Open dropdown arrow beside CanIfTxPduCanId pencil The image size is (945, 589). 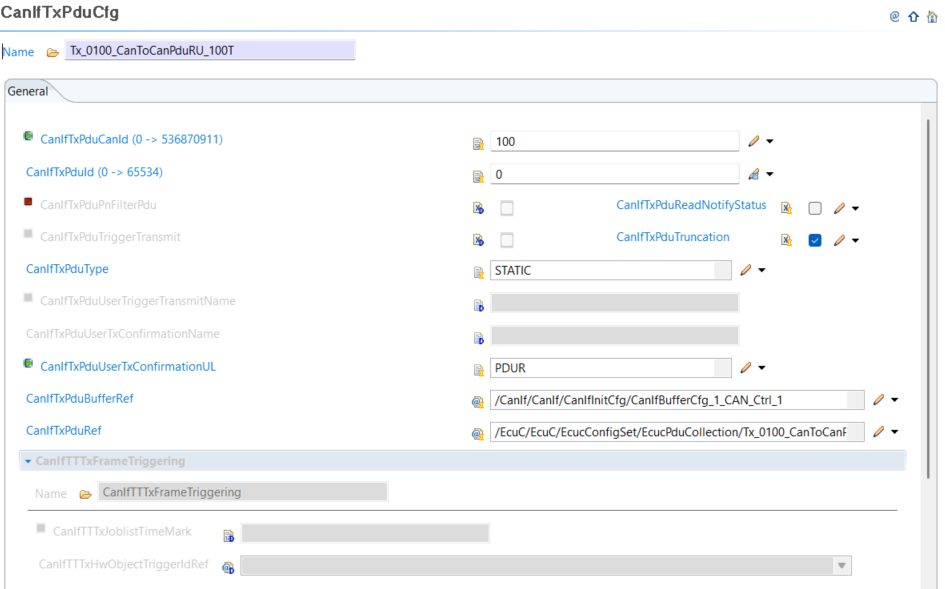769,142
